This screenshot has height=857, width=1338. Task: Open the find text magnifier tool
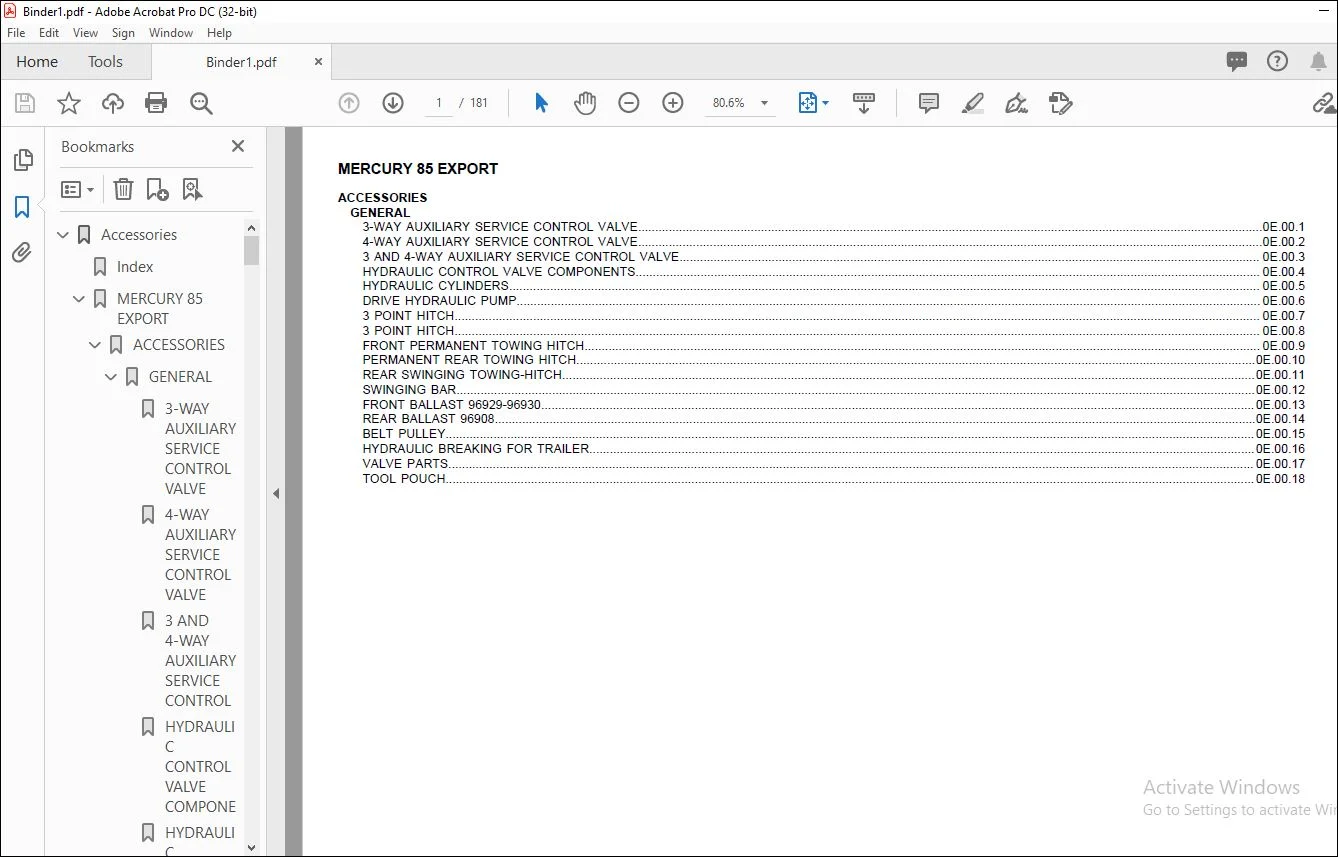201,103
